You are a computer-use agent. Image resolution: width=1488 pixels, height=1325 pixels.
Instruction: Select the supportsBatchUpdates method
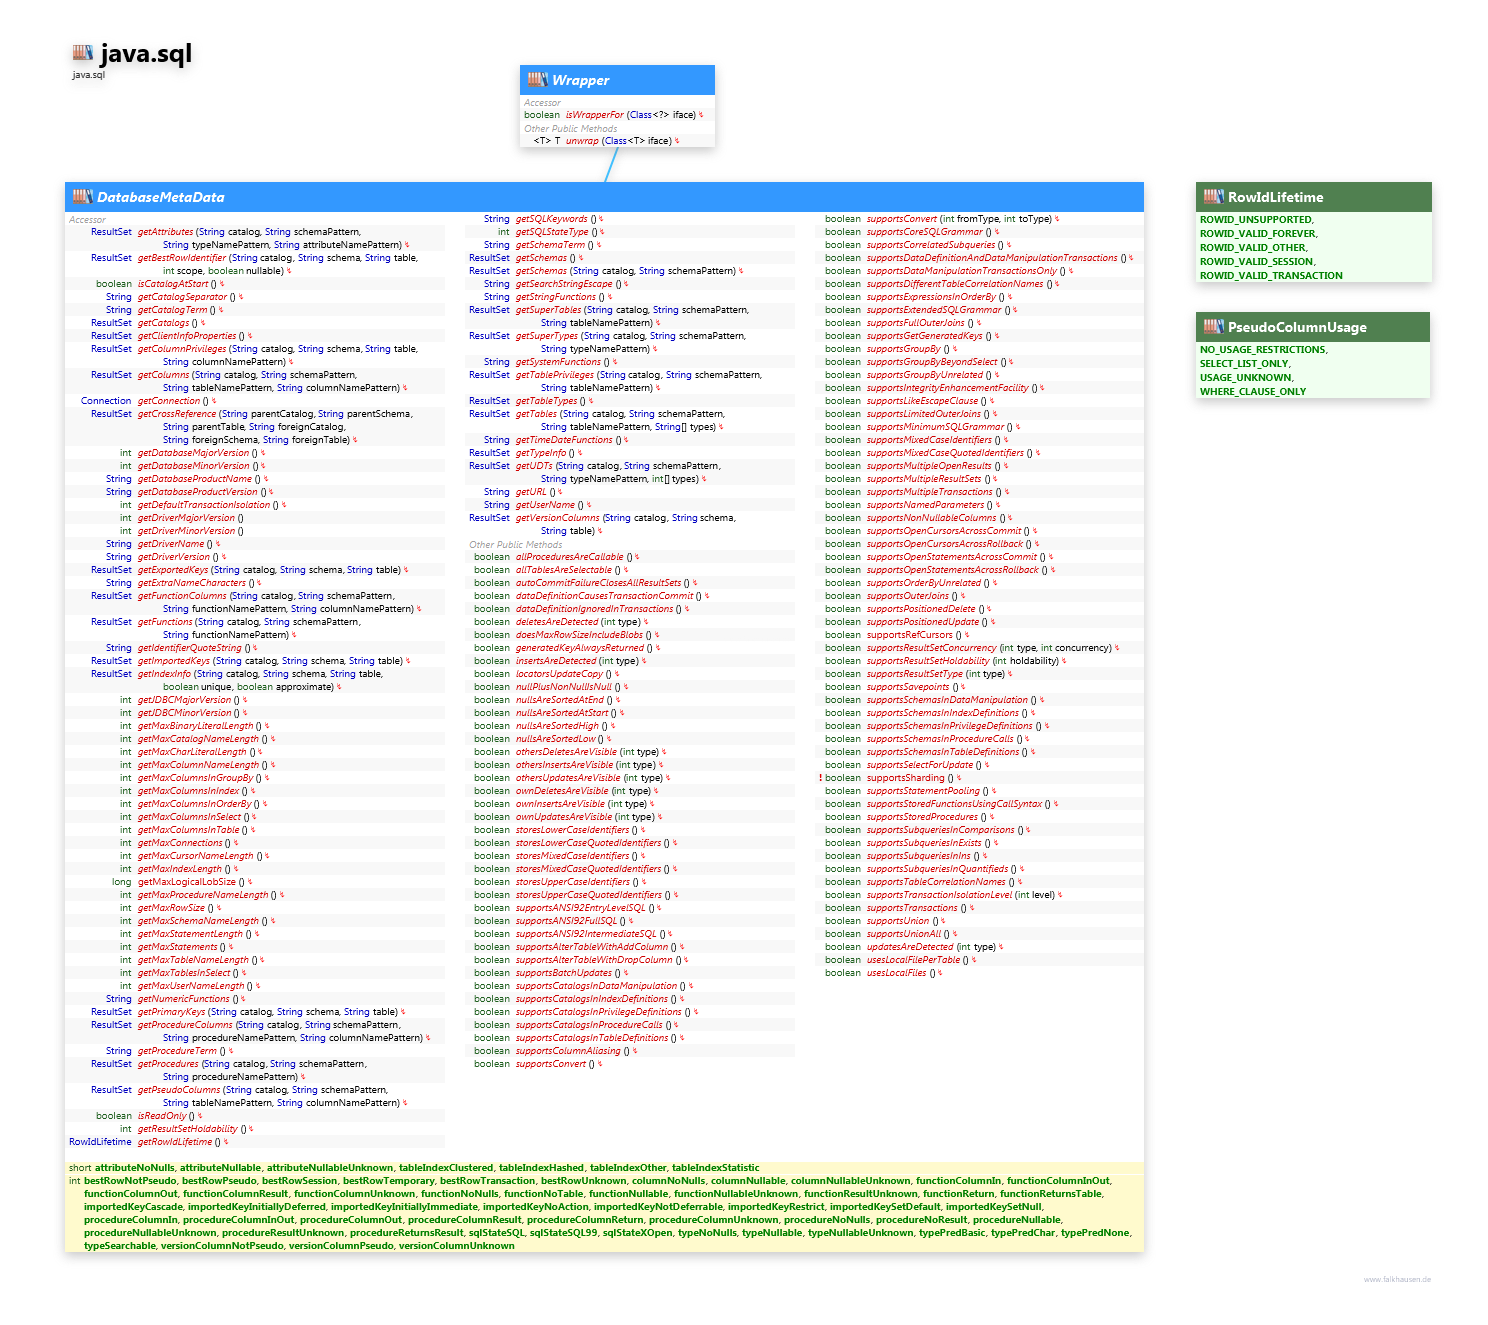click(563, 973)
